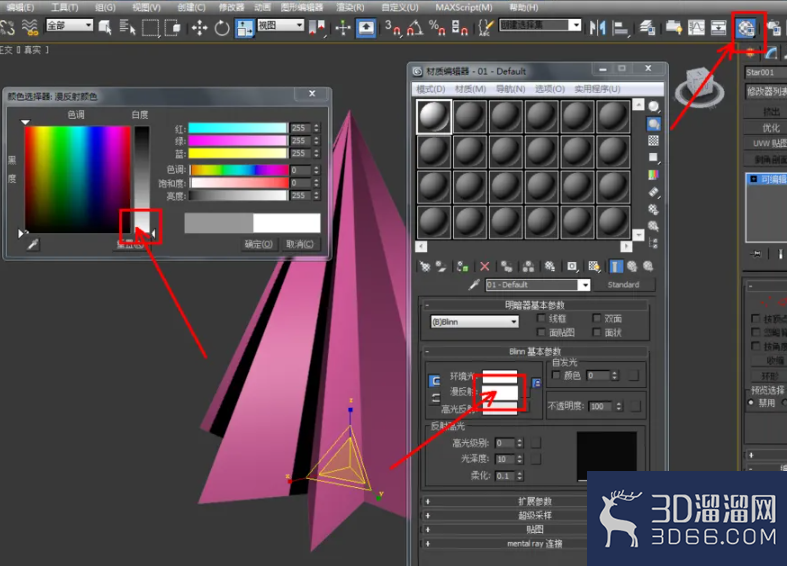This screenshot has height=566, width=787.
Task: Click the 漫反射 diffuse color swatch
Action: (x=499, y=392)
